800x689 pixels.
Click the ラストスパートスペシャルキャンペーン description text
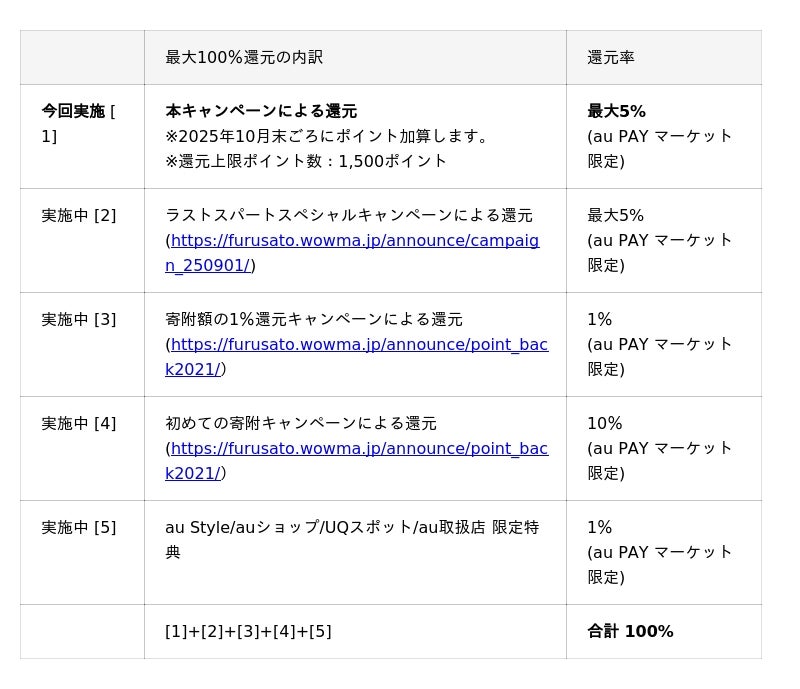(x=348, y=215)
